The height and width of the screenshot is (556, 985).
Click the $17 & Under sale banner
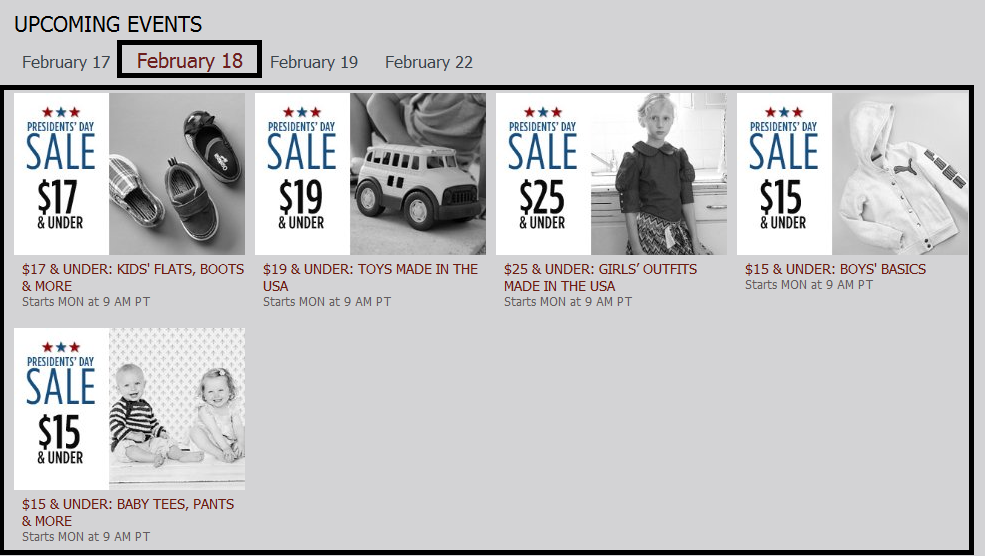(x=61, y=173)
